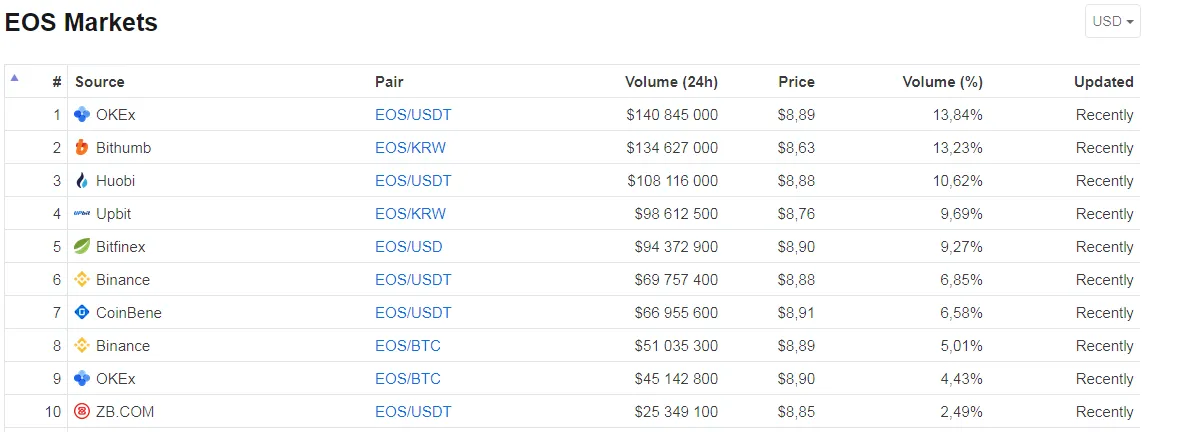Click the 13,84% volume share cell
The width and height of the screenshot is (1184, 432).
tap(958, 115)
